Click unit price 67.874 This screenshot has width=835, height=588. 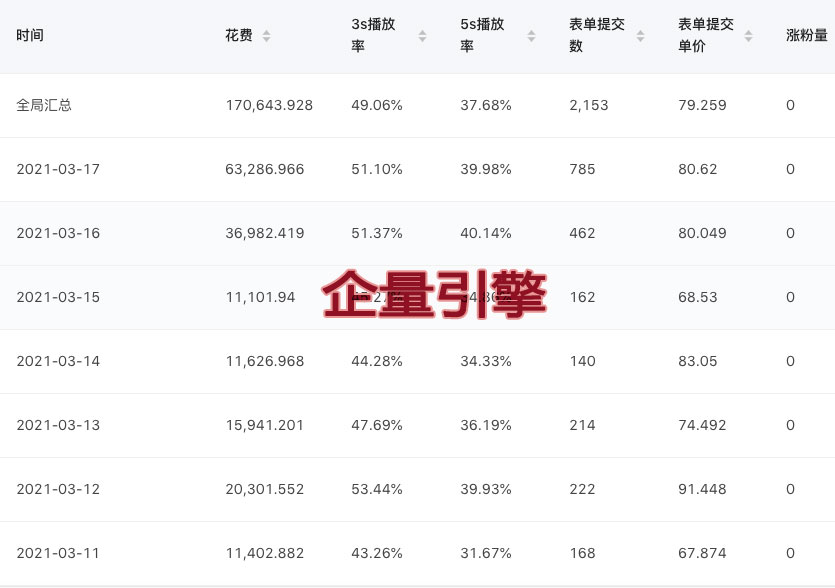pyautogui.click(x=702, y=553)
